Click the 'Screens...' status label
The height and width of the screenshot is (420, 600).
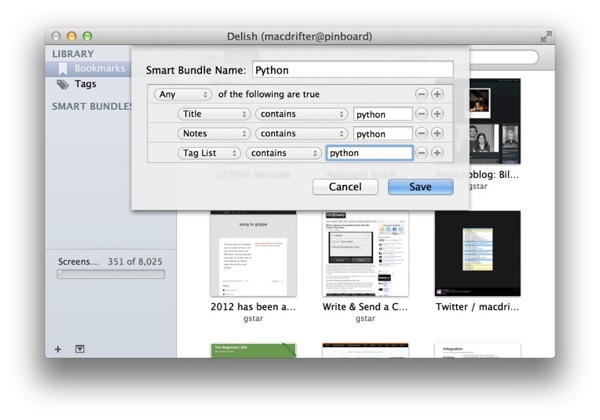click(78, 262)
